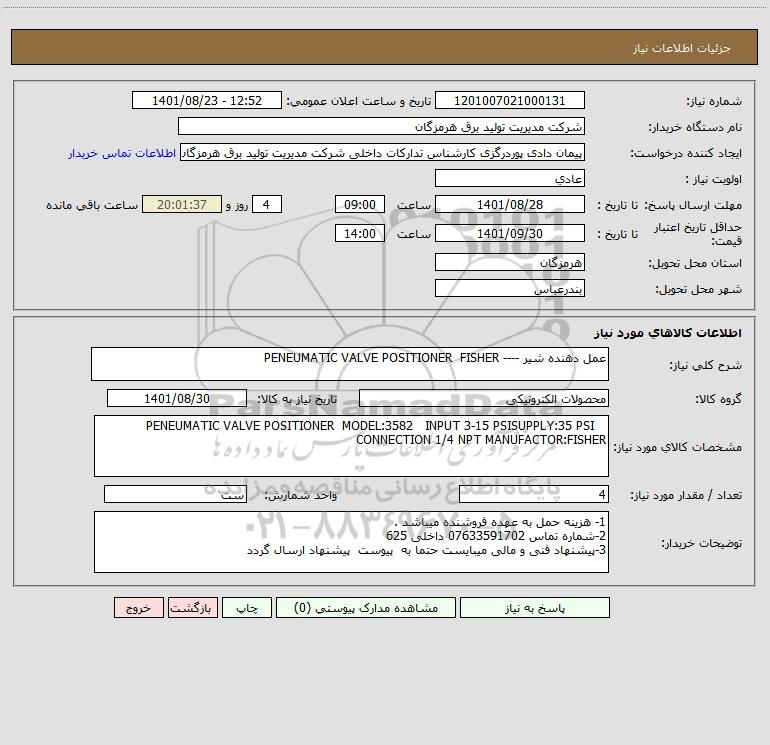Image resolution: width=770 pixels, height=745 pixels.
Task: Click general description field PENEUMATIC VALVE POSITIONER FISHER
Action: [350, 364]
